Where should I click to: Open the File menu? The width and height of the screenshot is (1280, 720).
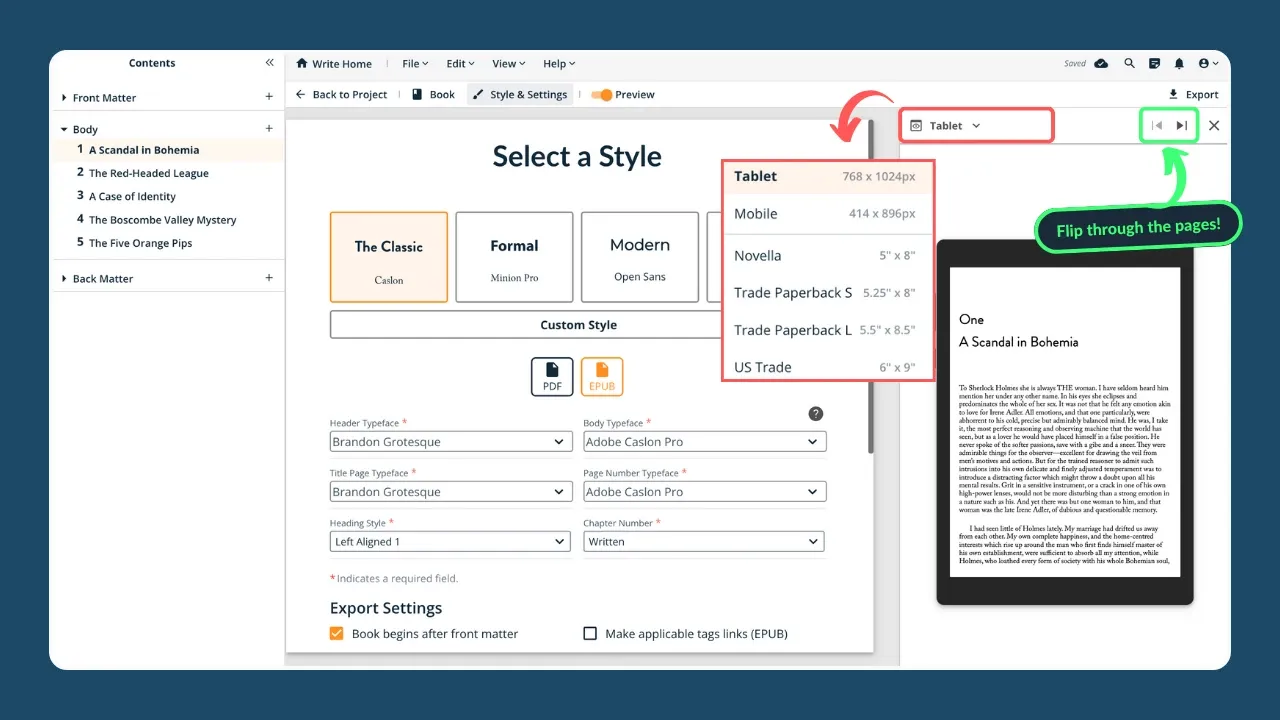click(x=414, y=64)
